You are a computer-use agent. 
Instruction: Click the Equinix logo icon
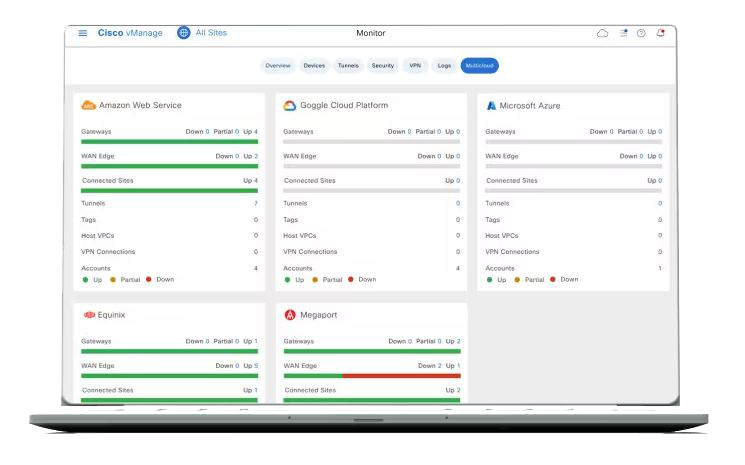[89, 315]
